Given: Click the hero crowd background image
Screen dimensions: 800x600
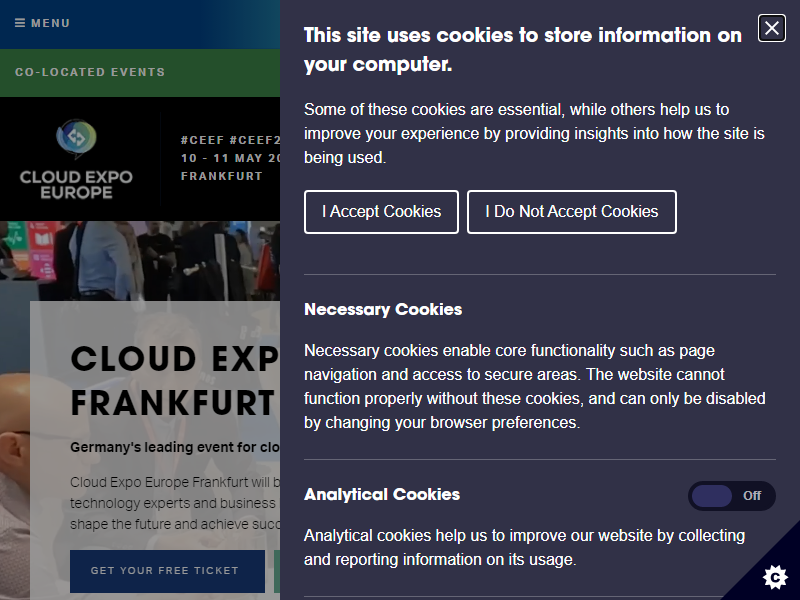Looking at the screenshot, I should click(140, 260).
